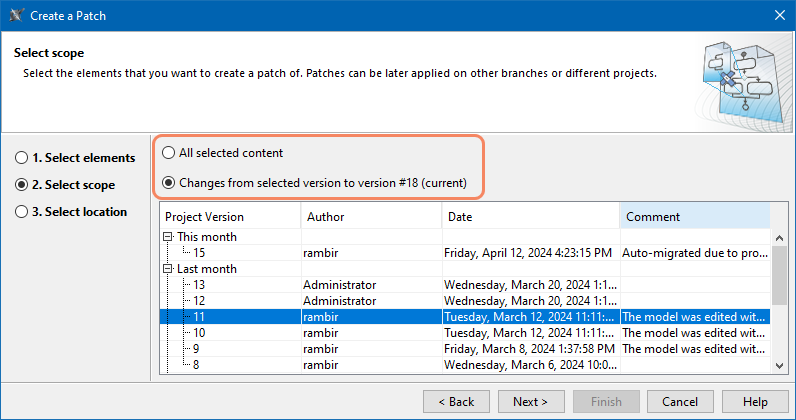Sort by the Project Version column header
796x420 pixels.
[x=230, y=217]
